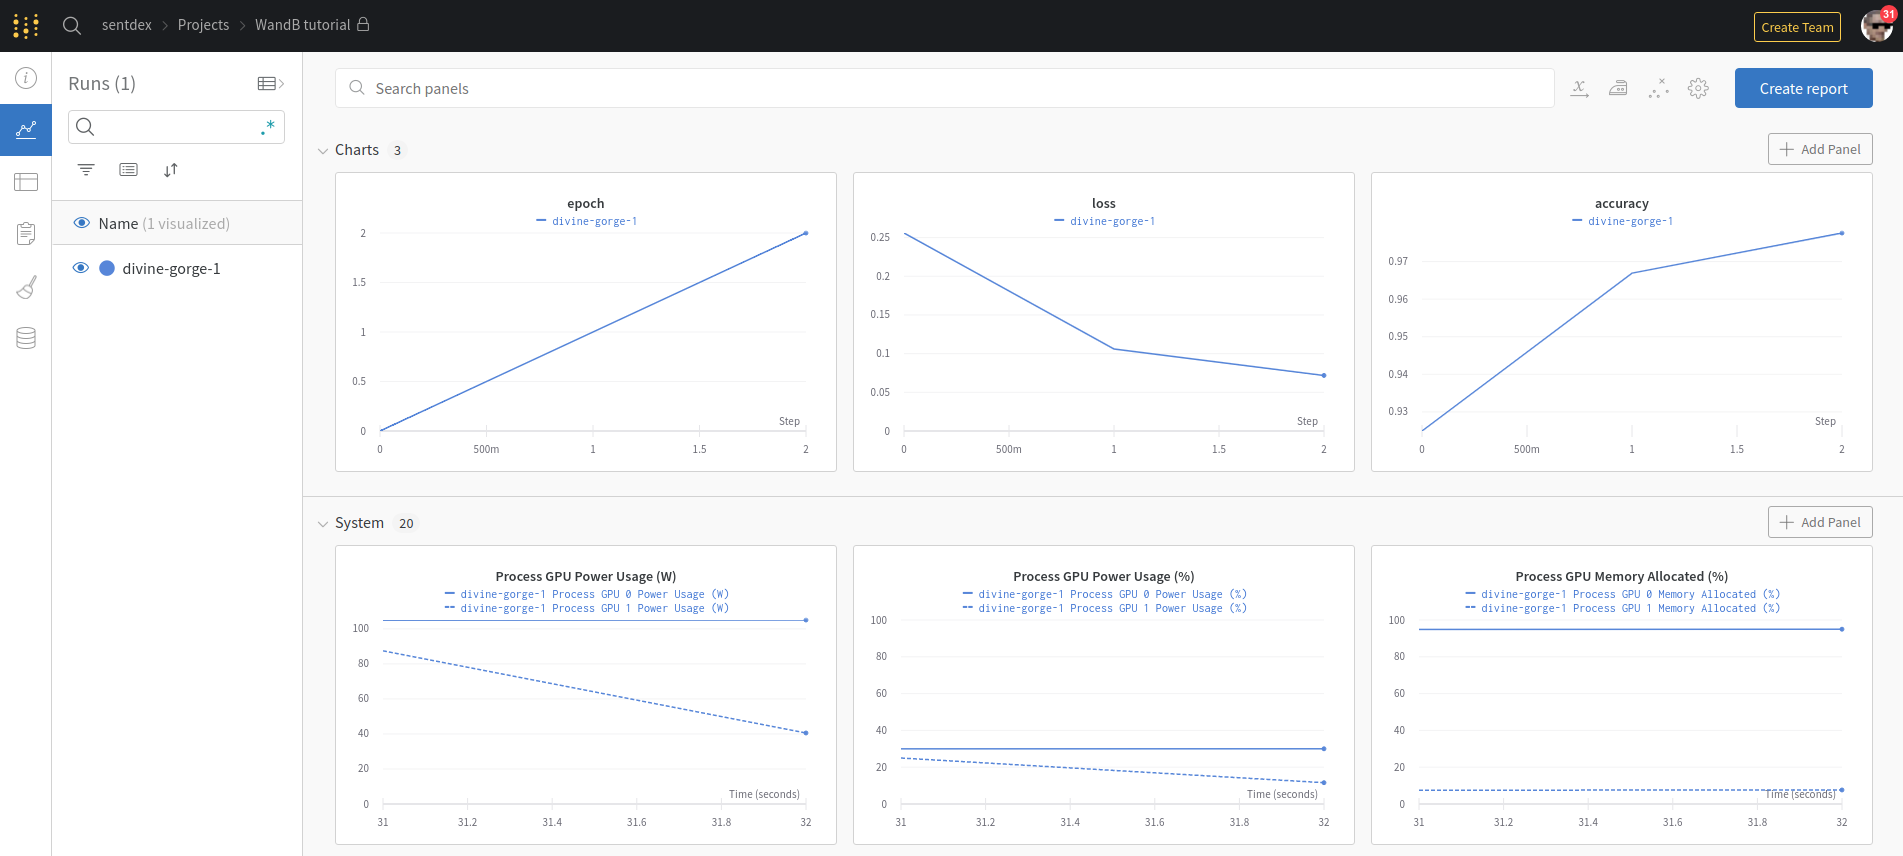Screen dimensions: 1903x856
Task: Open panel settings gear icon
Action: pyautogui.click(x=1698, y=89)
